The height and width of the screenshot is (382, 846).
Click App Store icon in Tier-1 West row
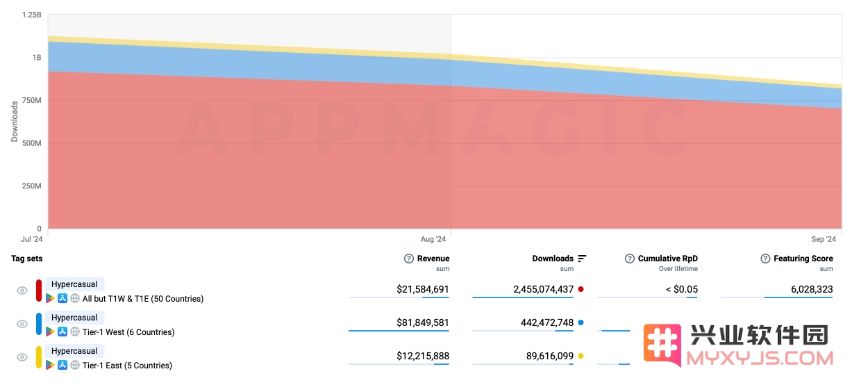click(x=63, y=332)
